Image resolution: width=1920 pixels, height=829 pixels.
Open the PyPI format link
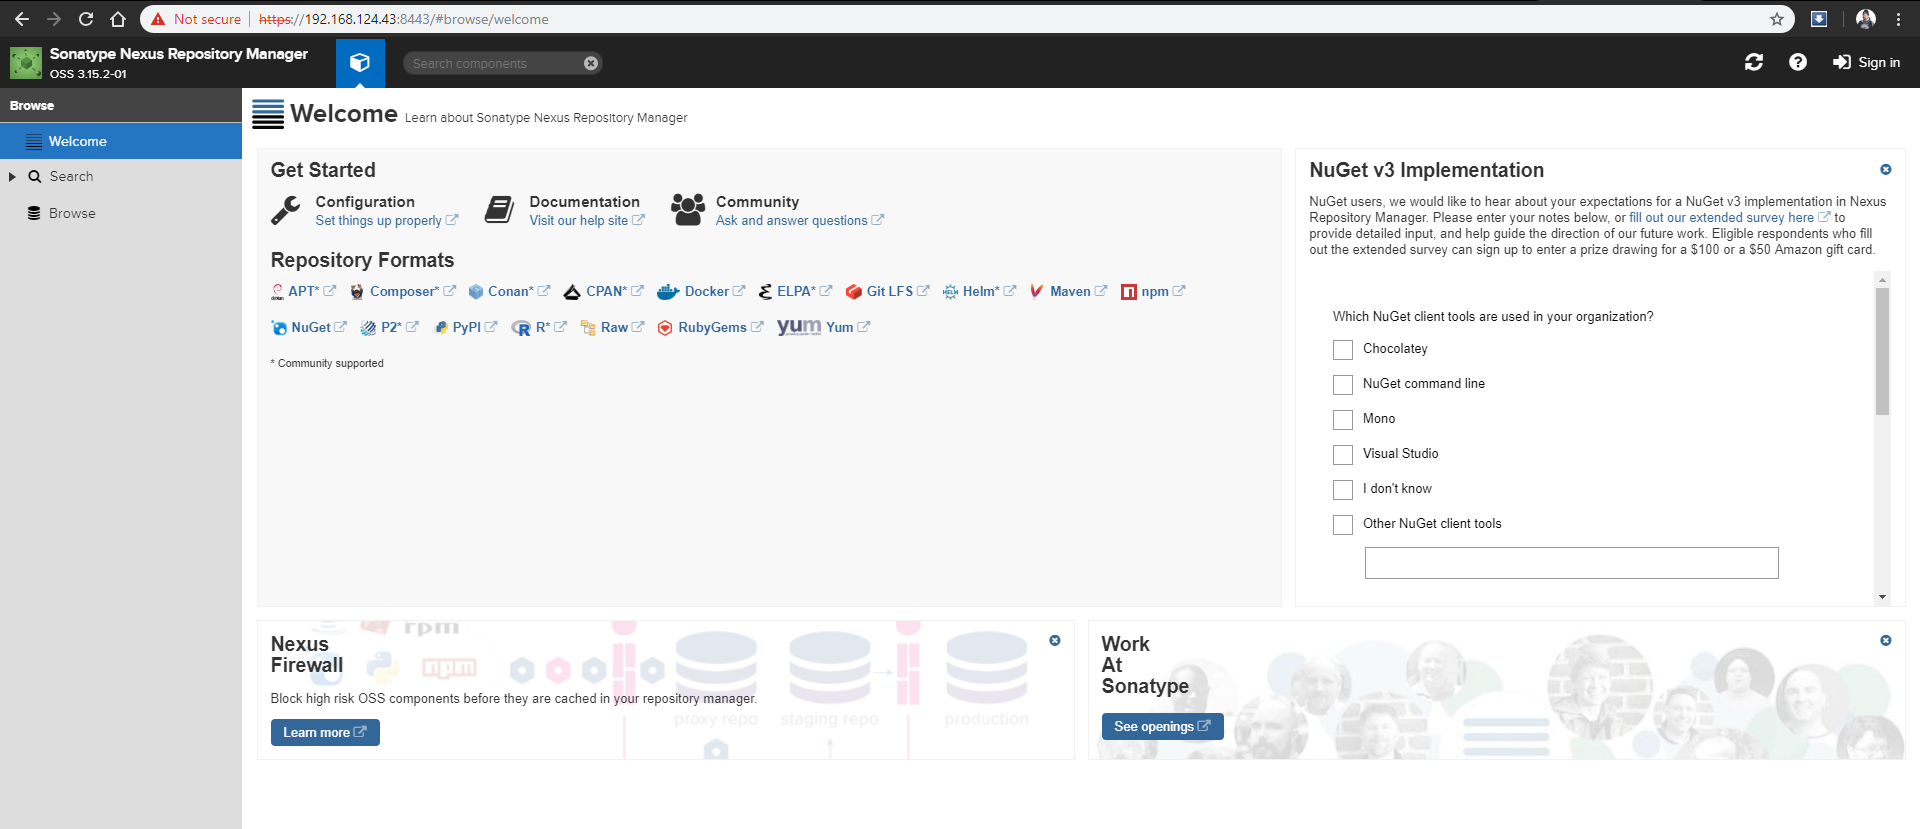[x=465, y=327]
